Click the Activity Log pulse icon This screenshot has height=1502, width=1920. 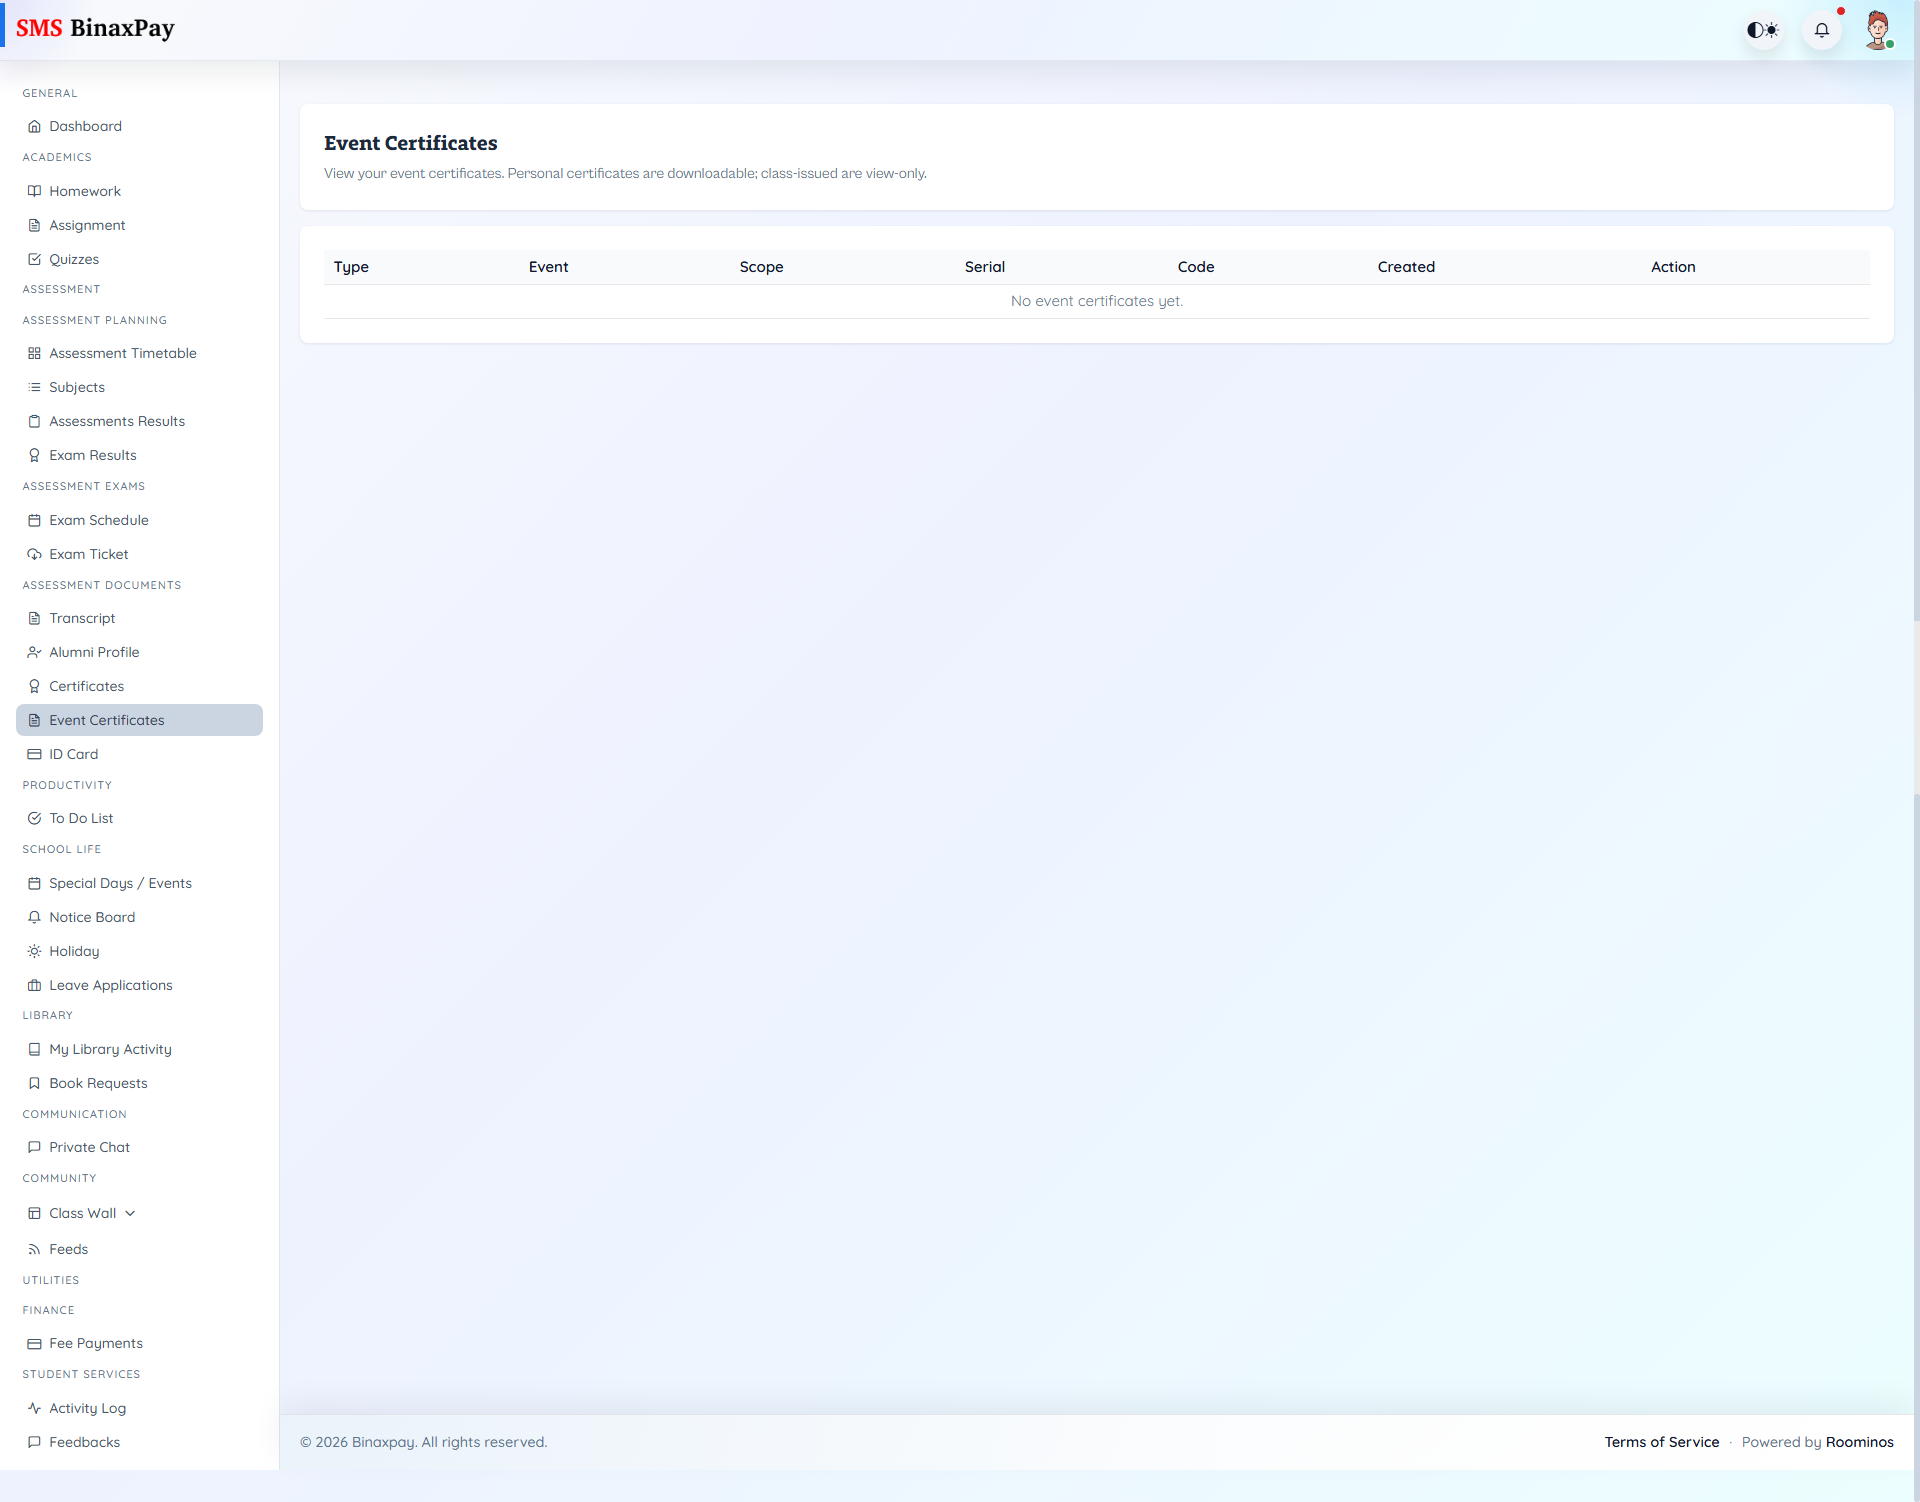click(x=34, y=1408)
